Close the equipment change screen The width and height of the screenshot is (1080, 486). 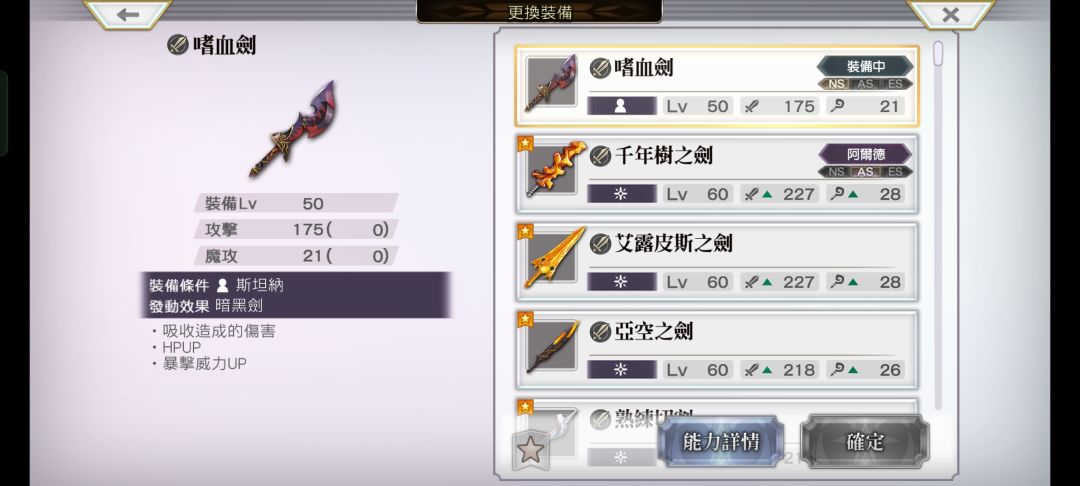pyautogui.click(x=951, y=14)
